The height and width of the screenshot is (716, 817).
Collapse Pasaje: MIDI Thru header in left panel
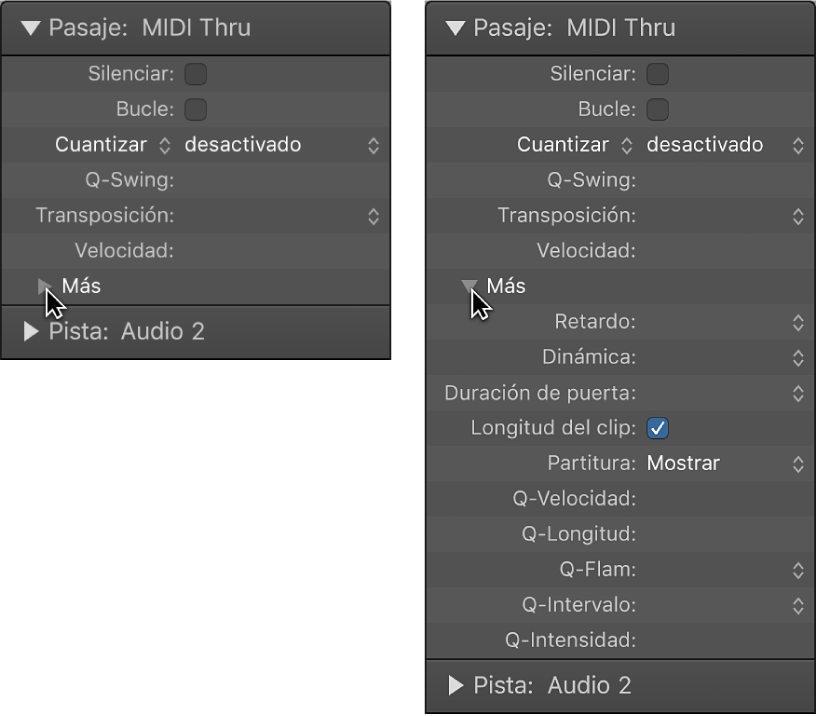point(31,28)
